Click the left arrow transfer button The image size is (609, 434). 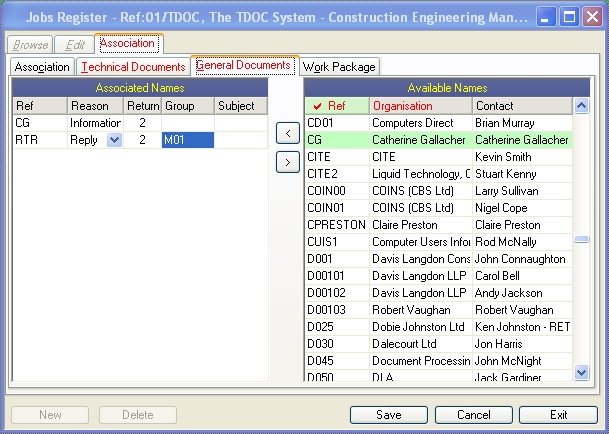point(288,133)
